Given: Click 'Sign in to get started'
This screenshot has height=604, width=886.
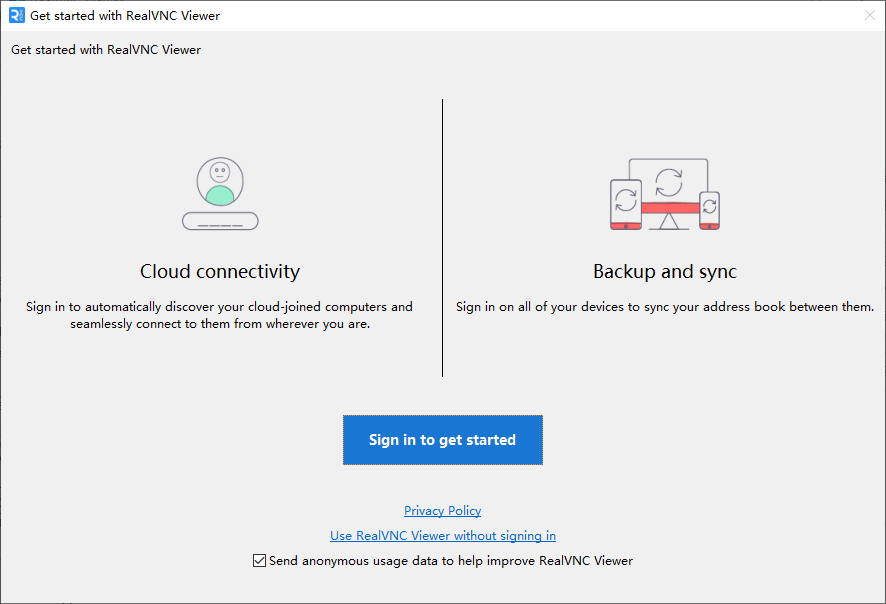Looking at the screenshot, I should [x=442, y=440].
